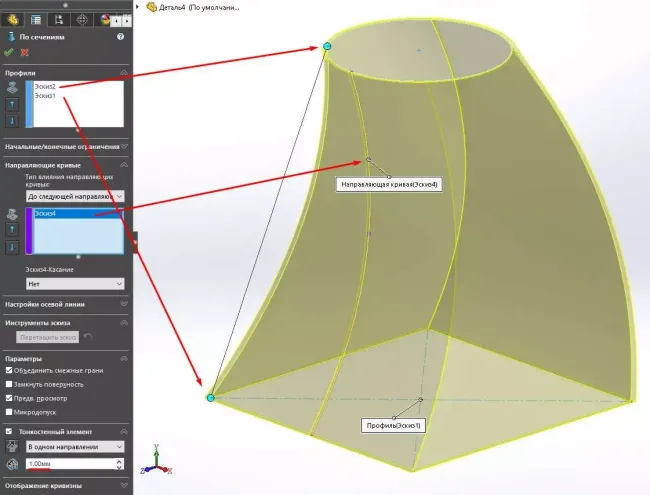Click the guide curve selection icon
This screenshot has height=495, width=650.
point(12,214)
